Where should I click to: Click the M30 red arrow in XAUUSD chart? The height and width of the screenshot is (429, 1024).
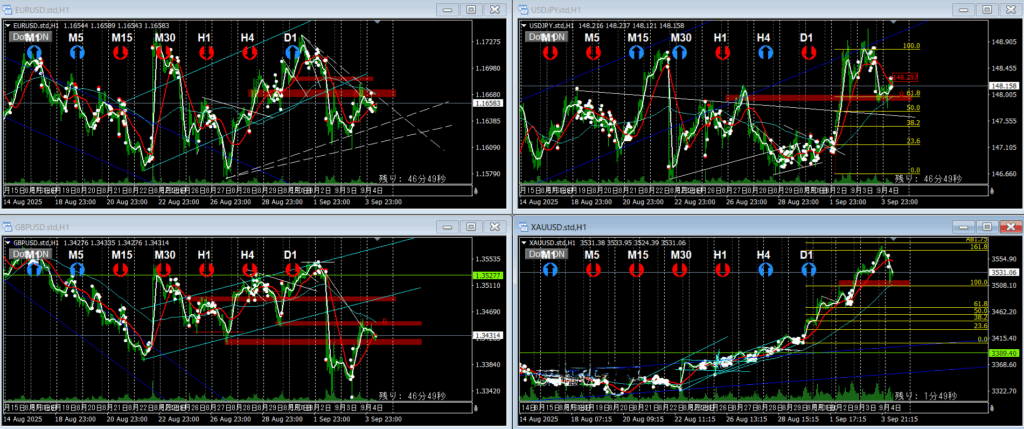(x=679, y=269)
